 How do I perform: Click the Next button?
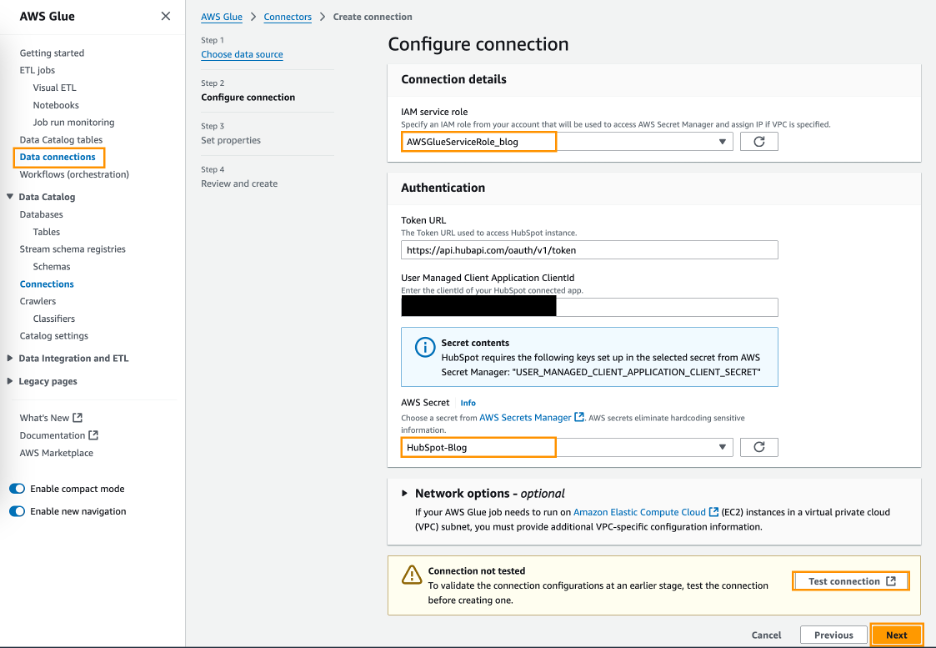click(896, 635)
